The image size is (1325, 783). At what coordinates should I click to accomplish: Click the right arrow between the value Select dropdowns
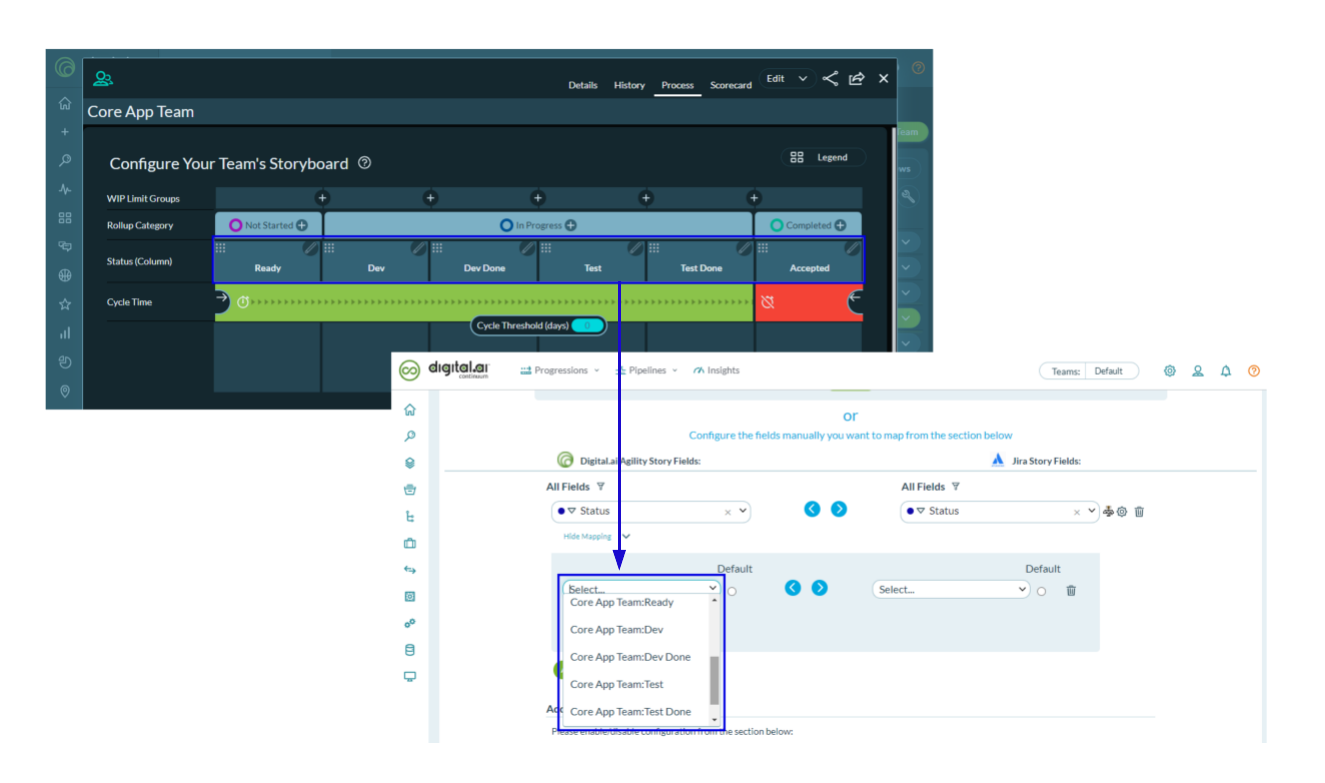[x=820, y=588]
